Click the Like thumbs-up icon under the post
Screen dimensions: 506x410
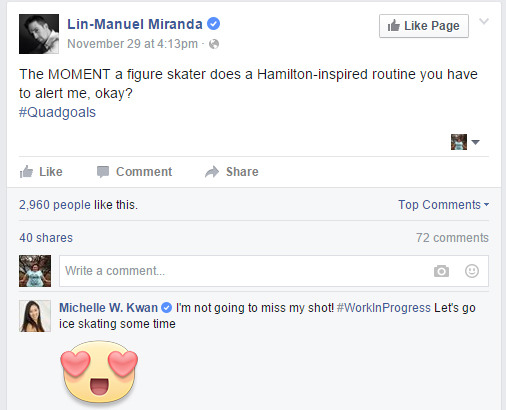(26, 172)
